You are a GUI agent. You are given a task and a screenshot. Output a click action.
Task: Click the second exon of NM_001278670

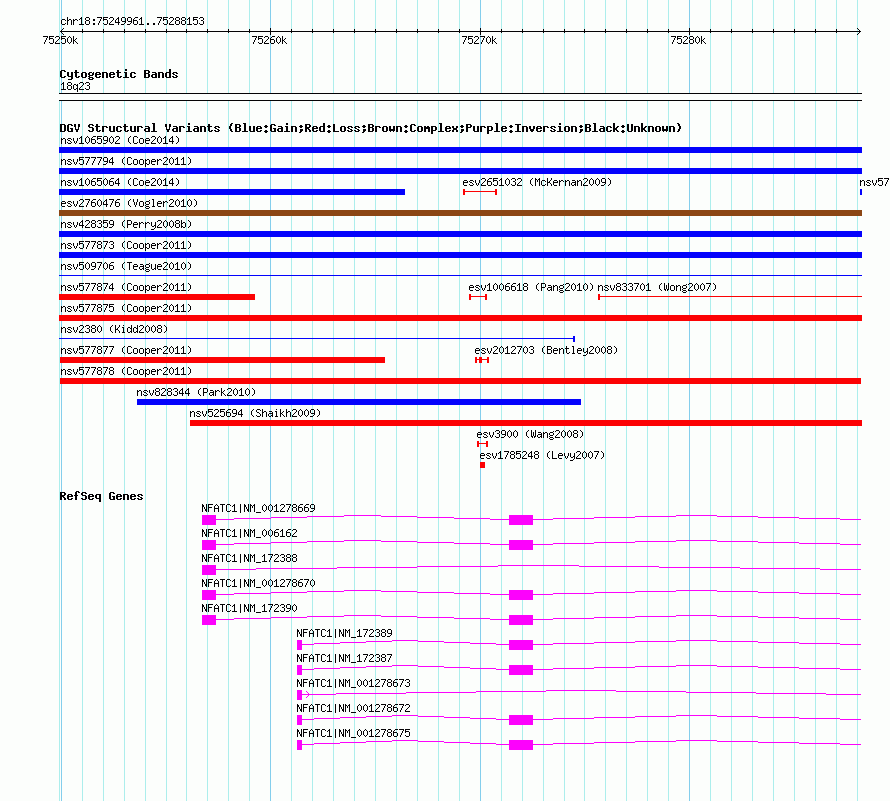click(x=521, y=595)
